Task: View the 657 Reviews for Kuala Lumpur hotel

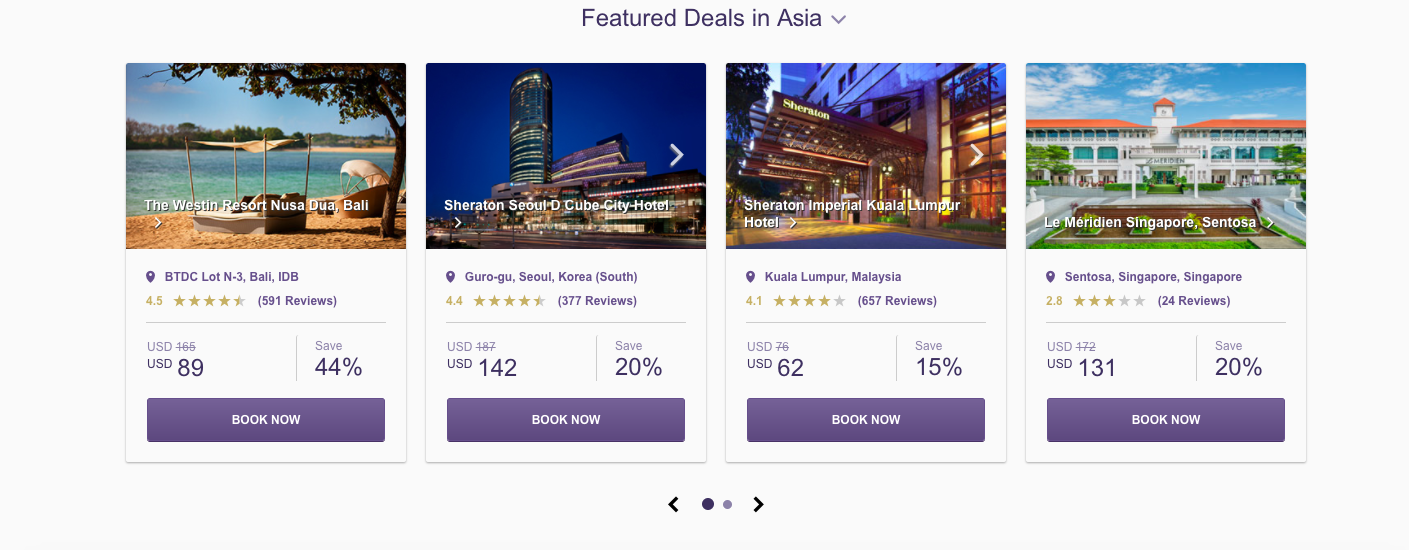Action: (897, 301)
